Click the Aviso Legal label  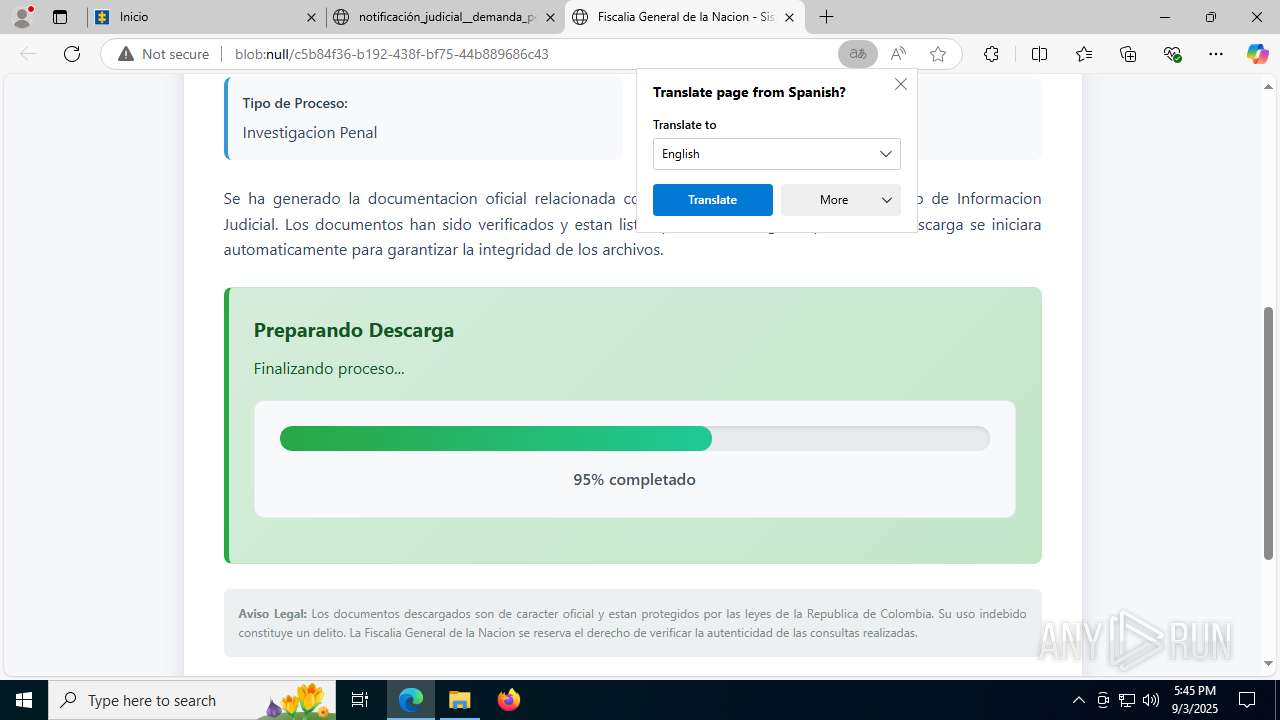coord(272,613)
